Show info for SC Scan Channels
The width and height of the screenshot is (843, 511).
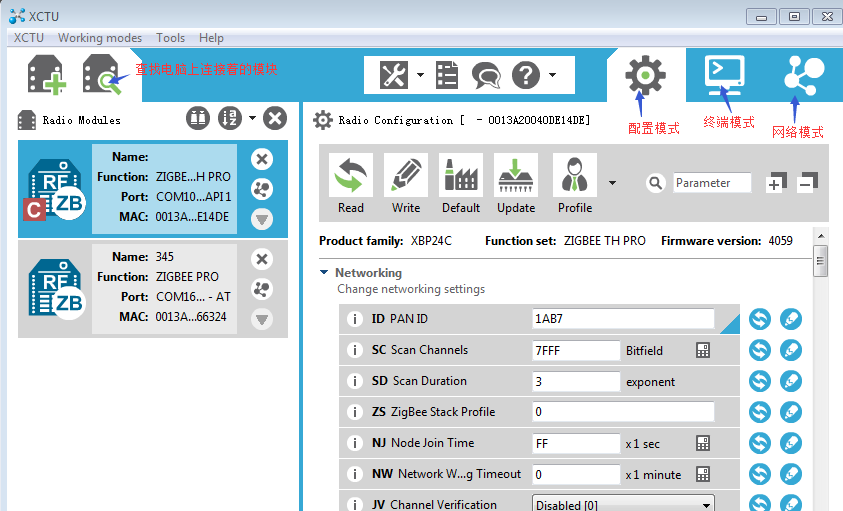(354, 350)
